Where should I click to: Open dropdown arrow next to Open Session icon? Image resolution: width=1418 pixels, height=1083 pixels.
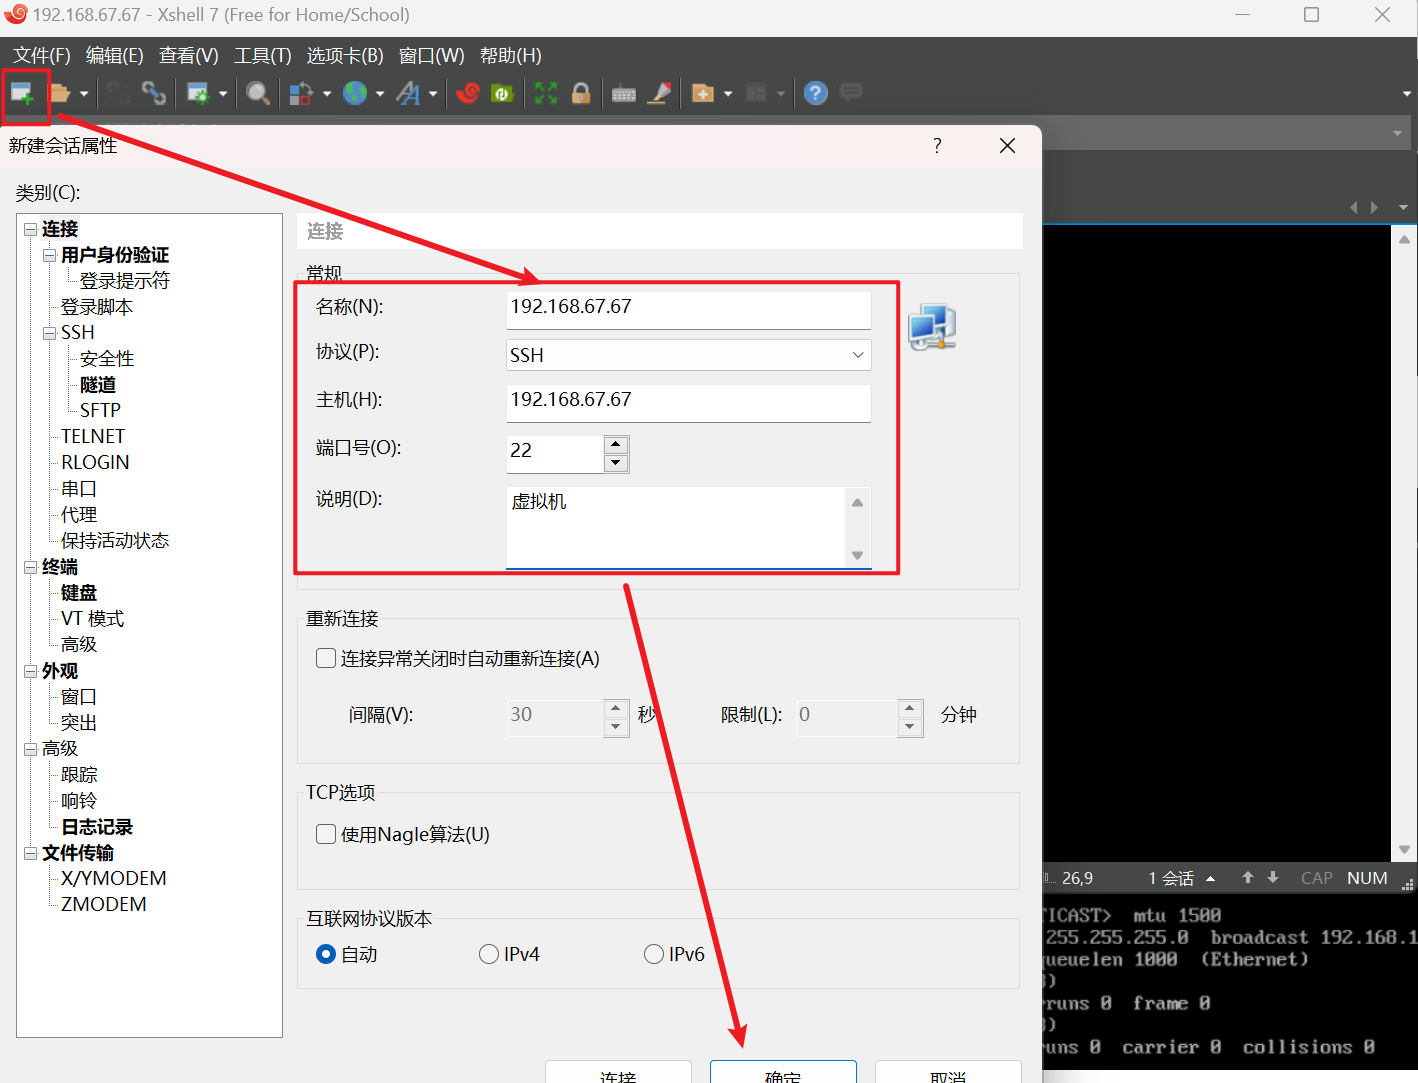[84, 94]
